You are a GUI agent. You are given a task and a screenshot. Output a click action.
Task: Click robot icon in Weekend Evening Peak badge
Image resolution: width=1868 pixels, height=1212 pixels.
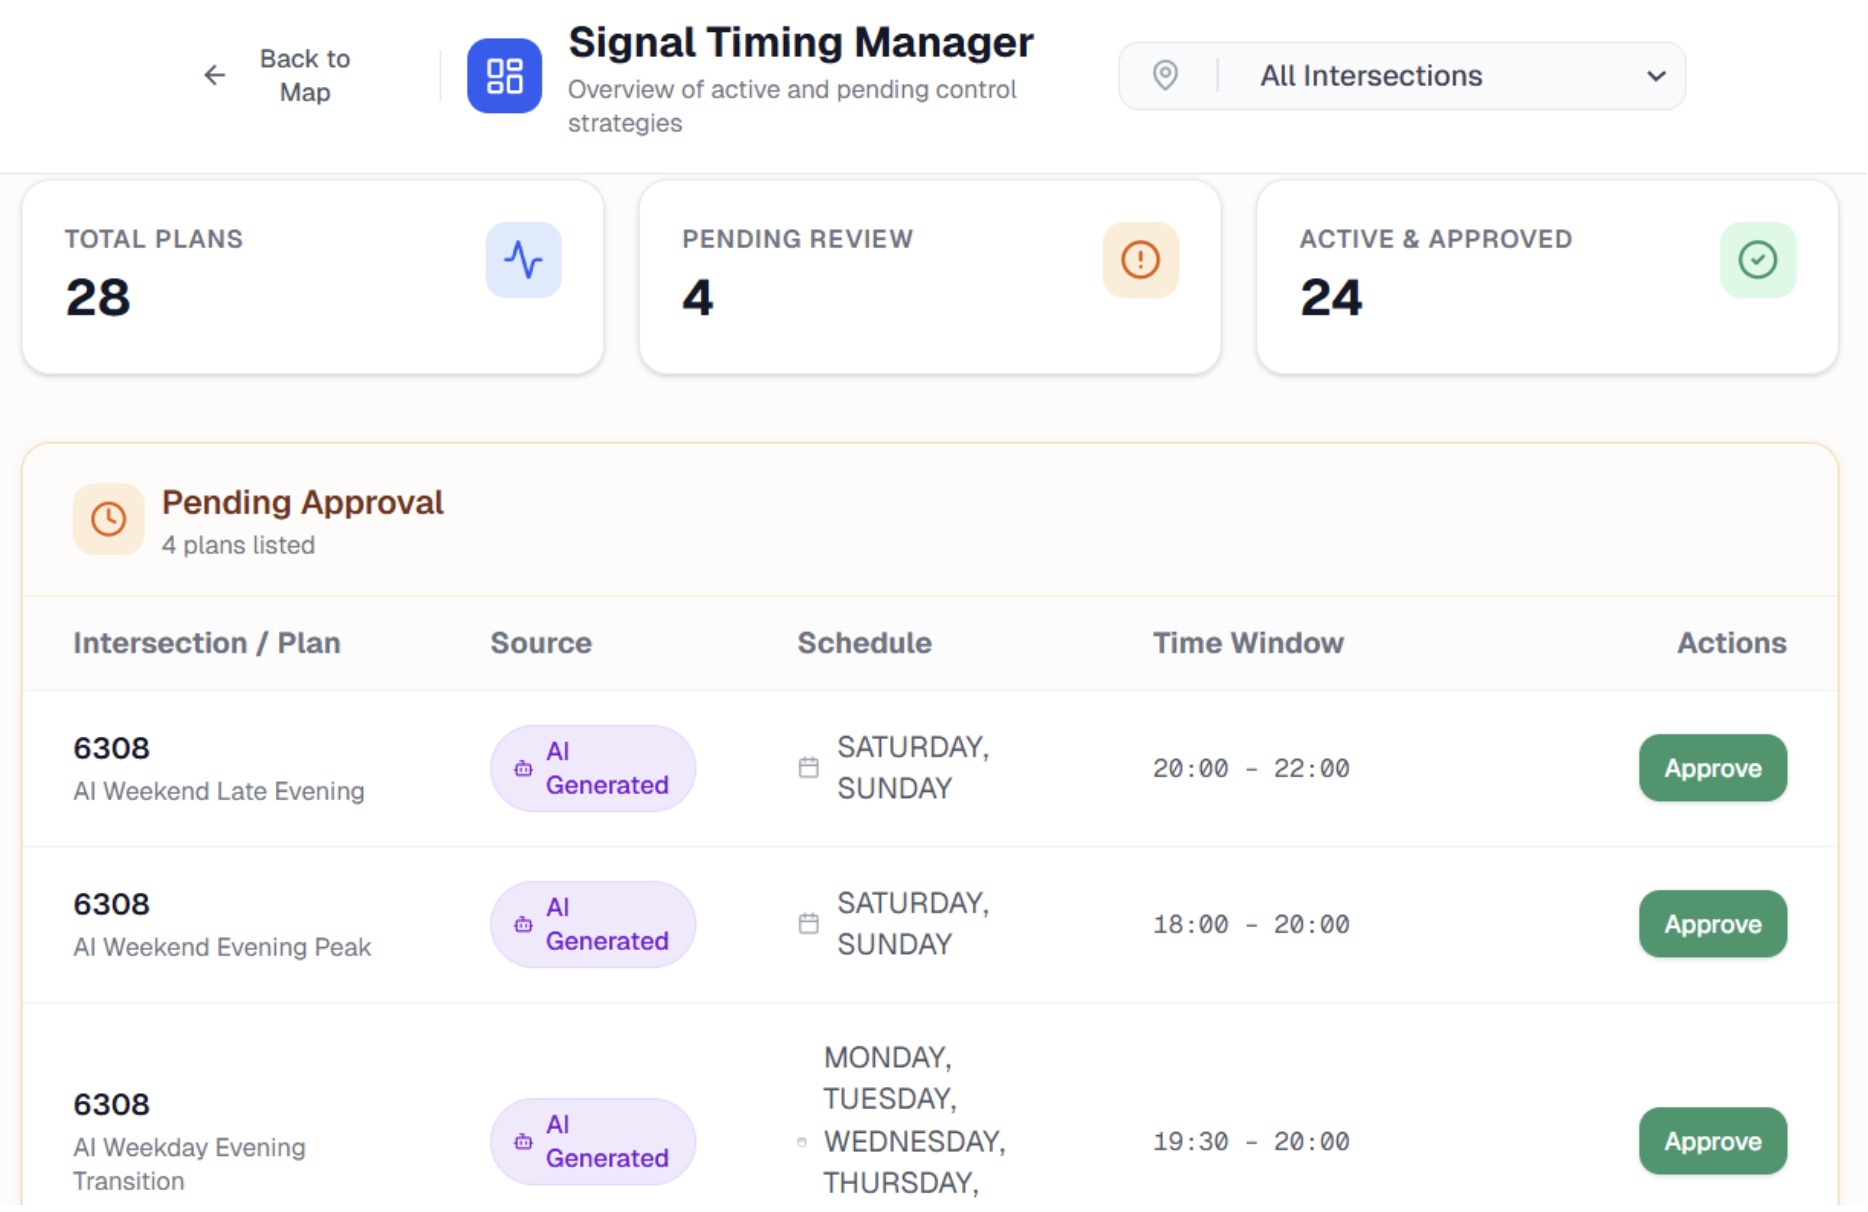tap(523, 924)
